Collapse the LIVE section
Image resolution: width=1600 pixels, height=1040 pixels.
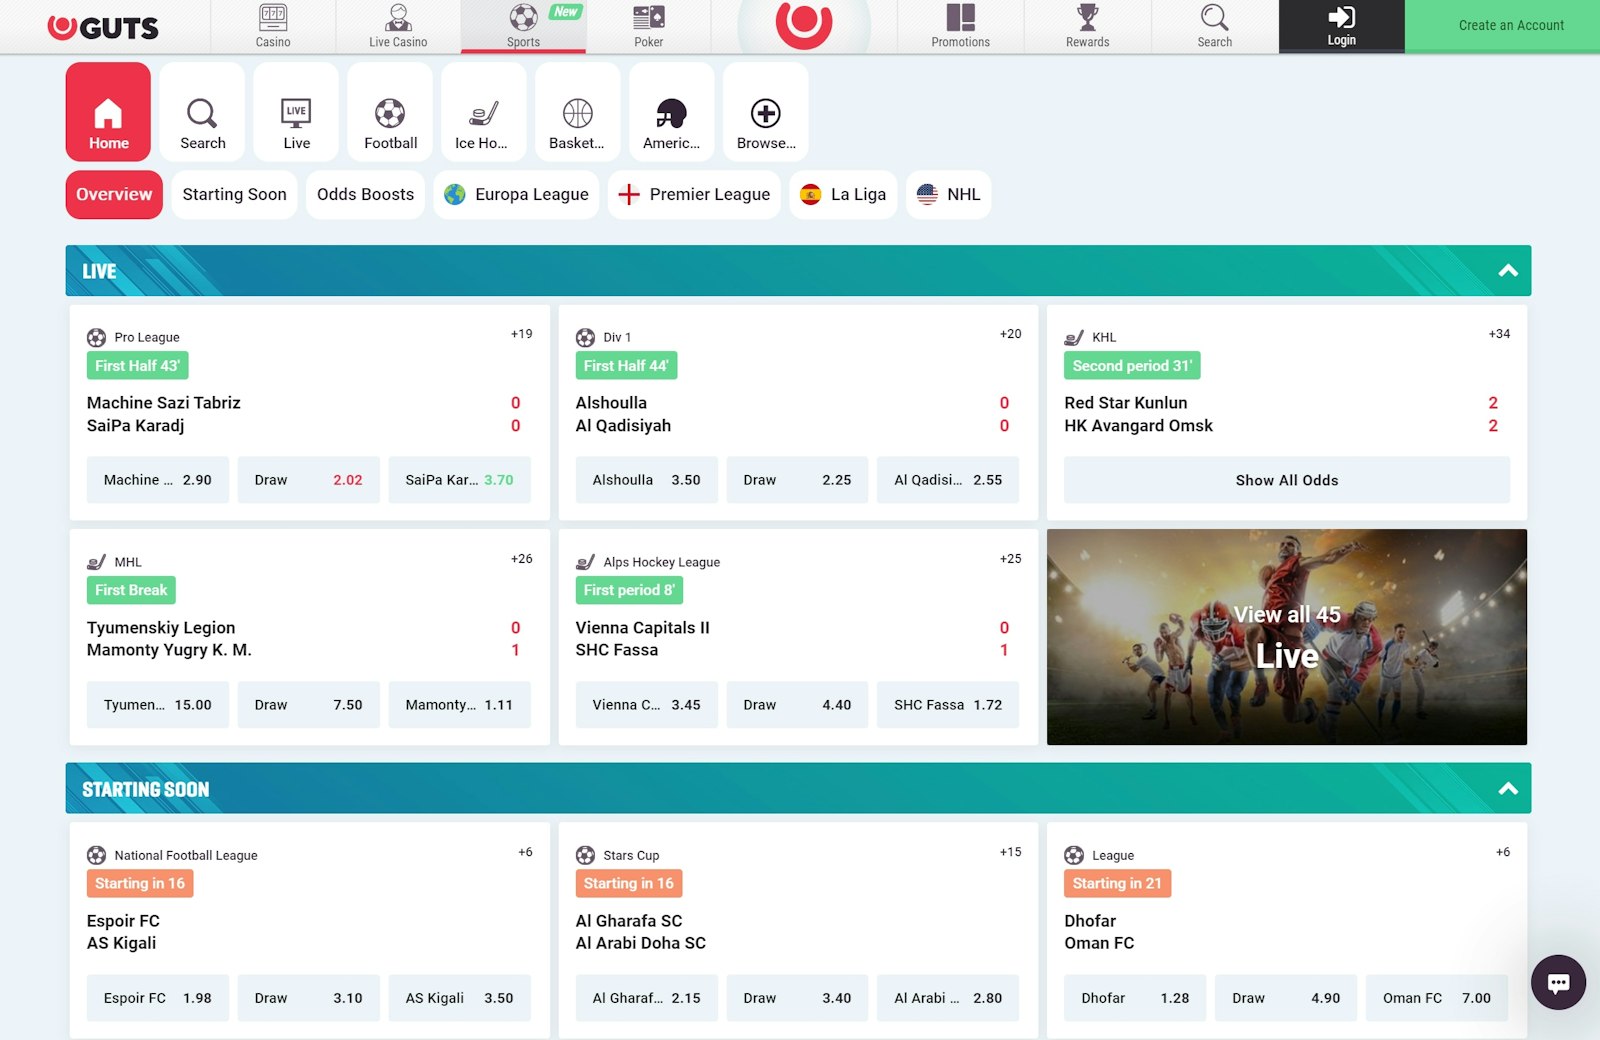click(x=1507, y=271)
